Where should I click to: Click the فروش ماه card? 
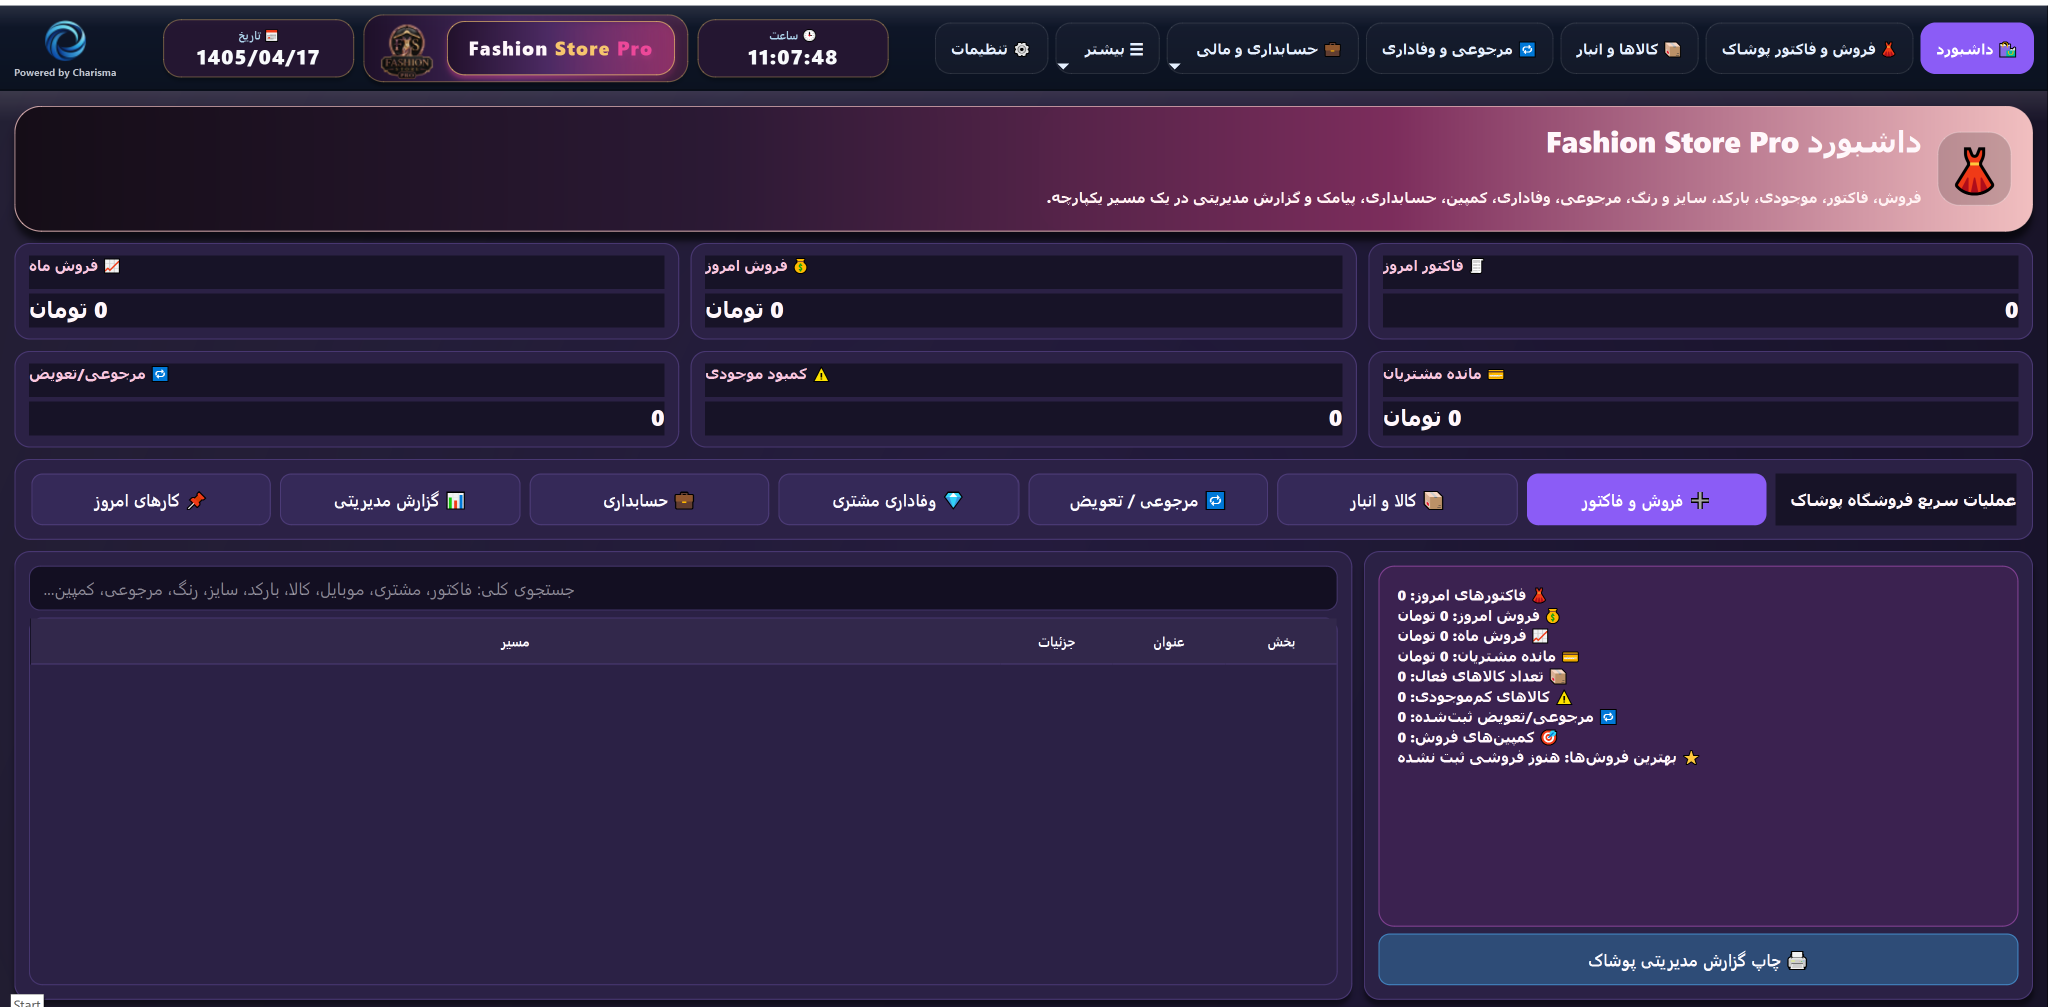[346, 291]
